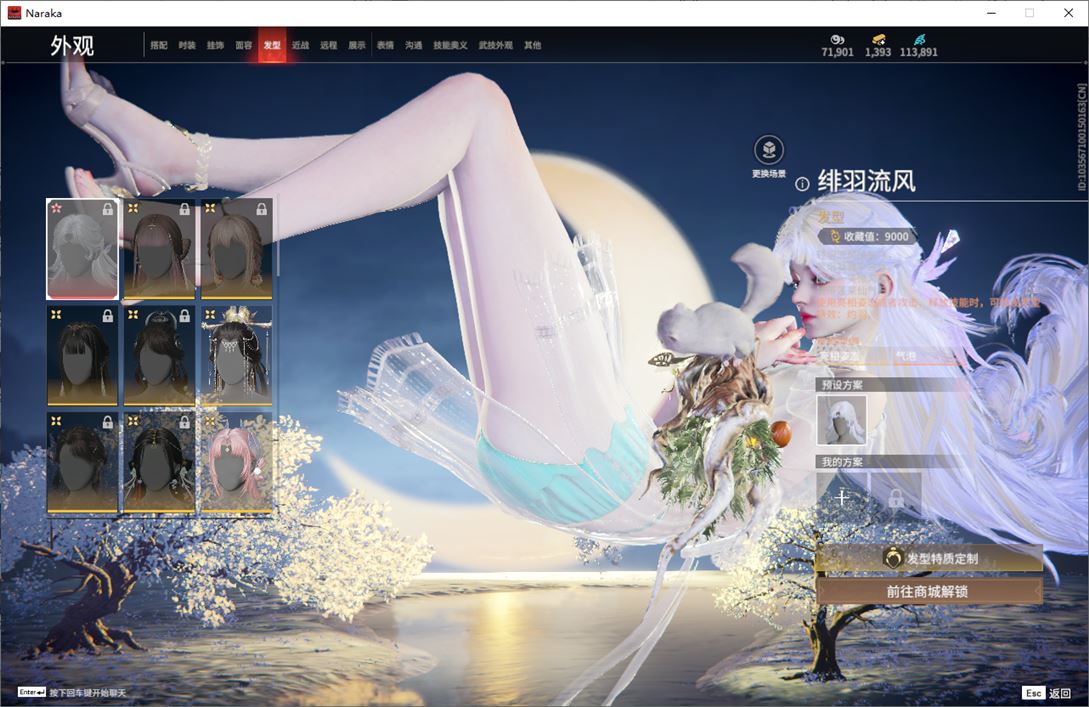1089x707 pixels.
Task: Switch to the 技能奥义 tab
Action: pos(450,45)
